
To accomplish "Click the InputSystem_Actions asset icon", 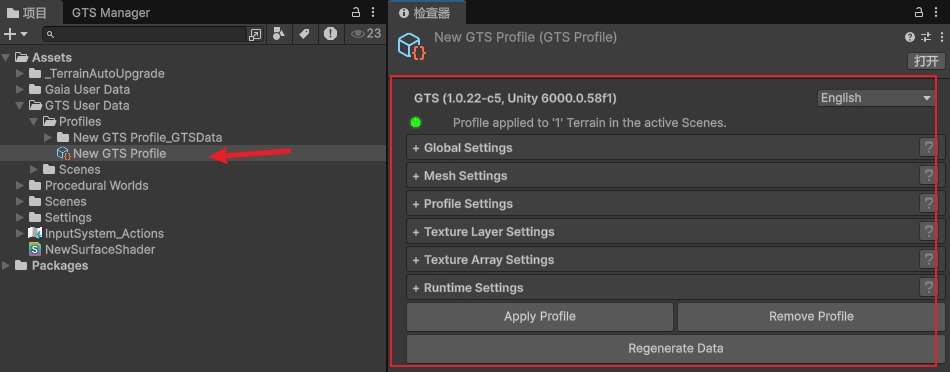I will click(x=35, y=233).
